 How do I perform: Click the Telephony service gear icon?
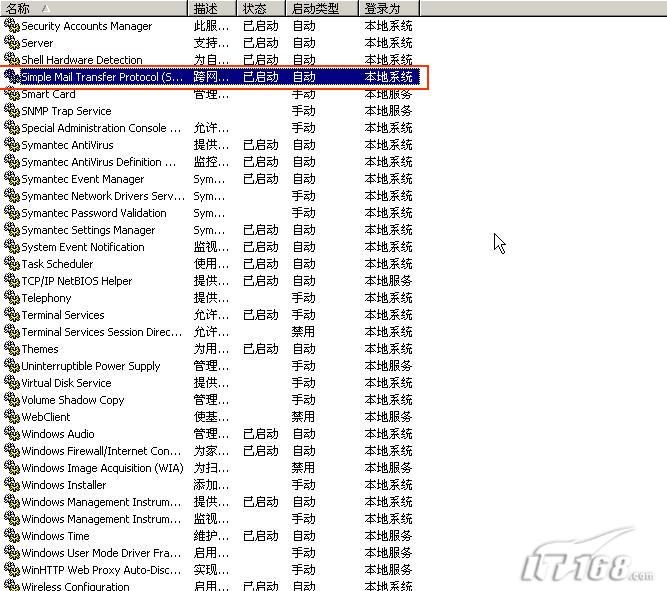pyautogui.click(x=12, y=298)
